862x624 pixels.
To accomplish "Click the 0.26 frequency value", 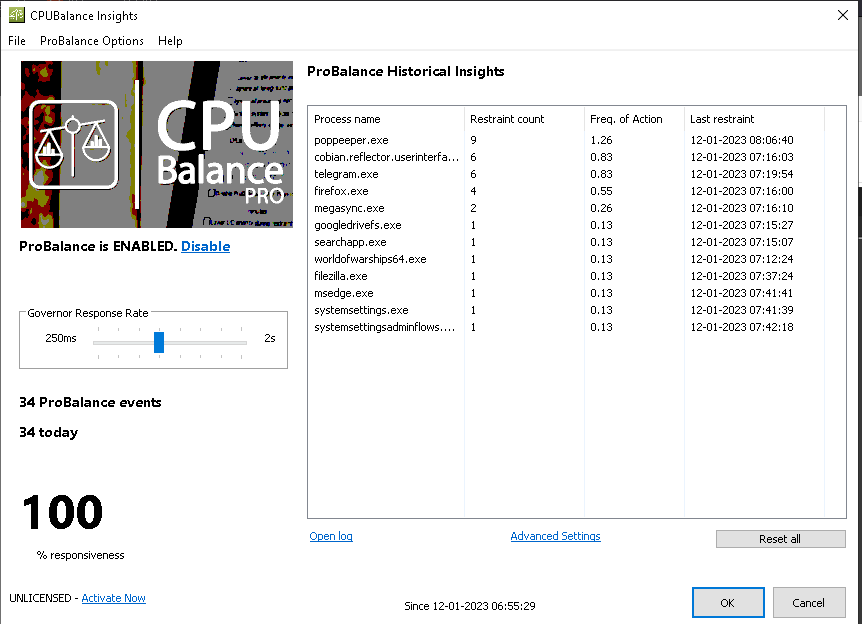I will 601,208.
